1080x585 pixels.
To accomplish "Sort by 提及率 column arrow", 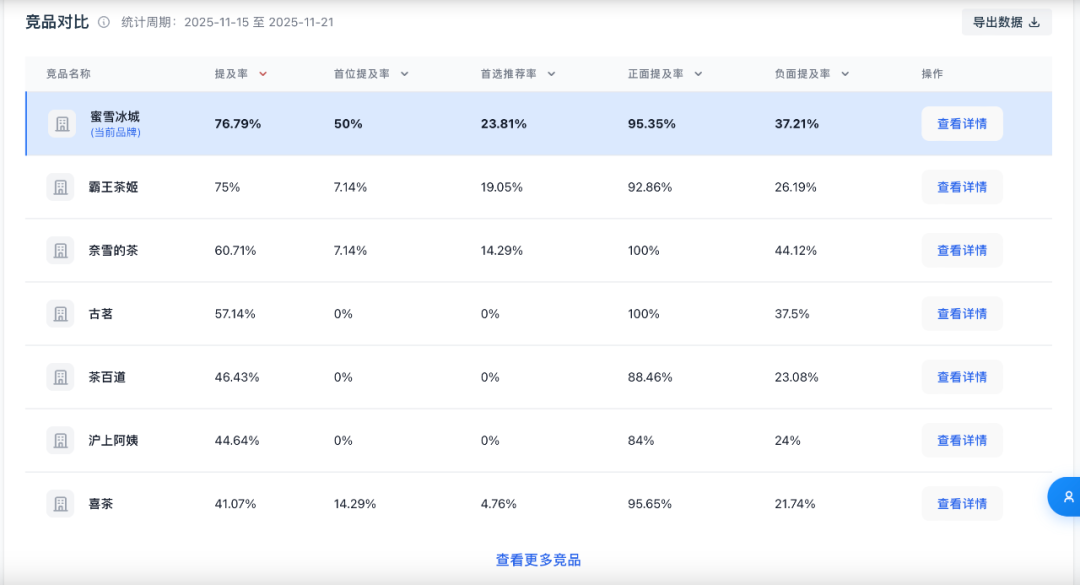I will coord(262,74).
